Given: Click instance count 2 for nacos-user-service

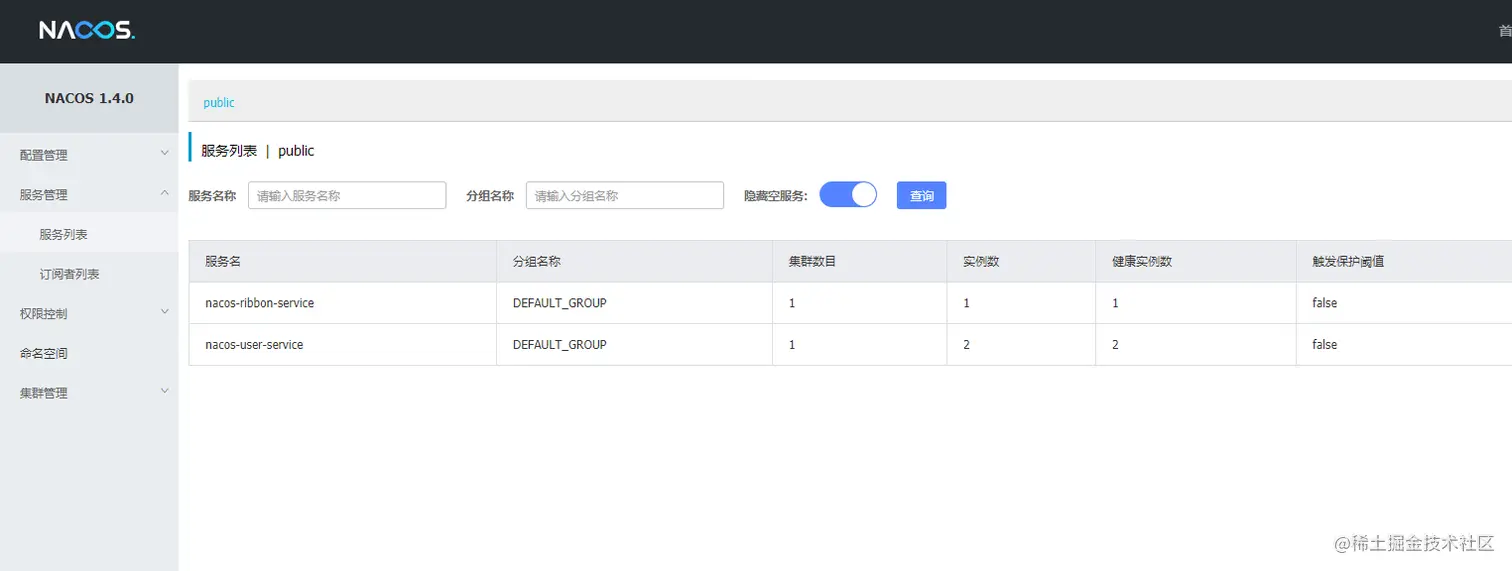Looking at the screenshot, I should (966, 344).
